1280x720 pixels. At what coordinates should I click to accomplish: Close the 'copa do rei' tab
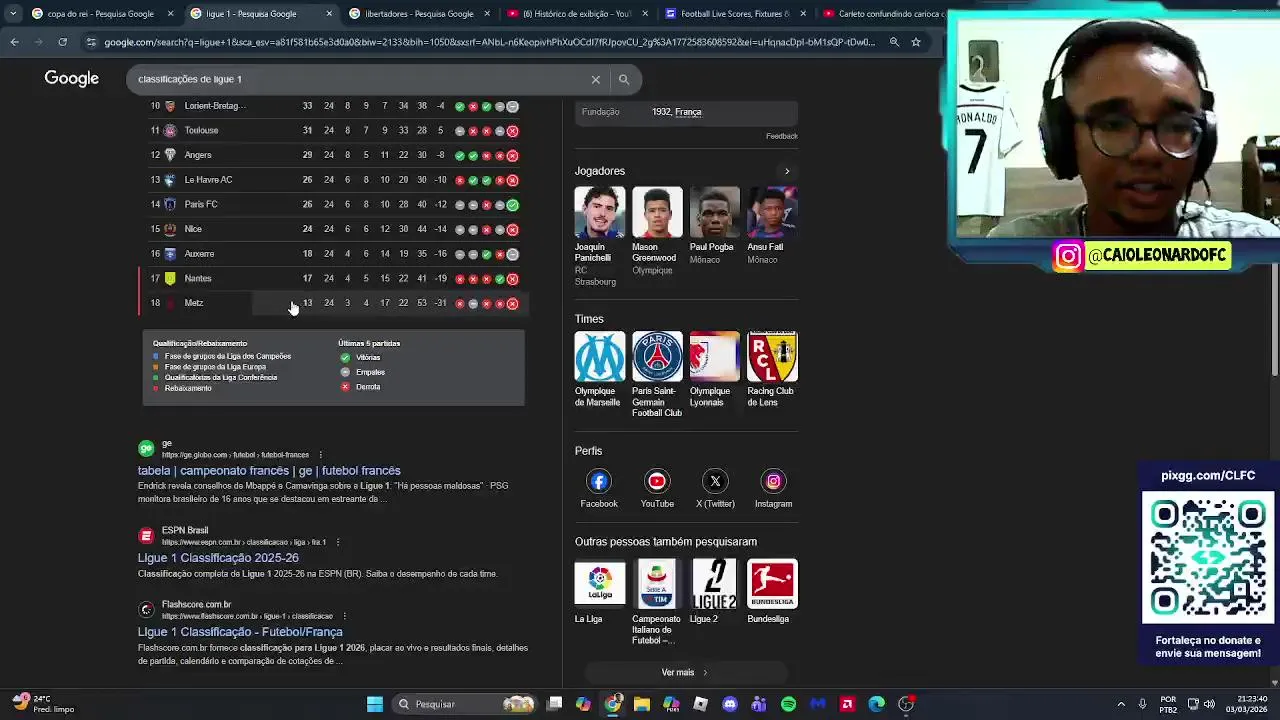click(x=170, y=14)
